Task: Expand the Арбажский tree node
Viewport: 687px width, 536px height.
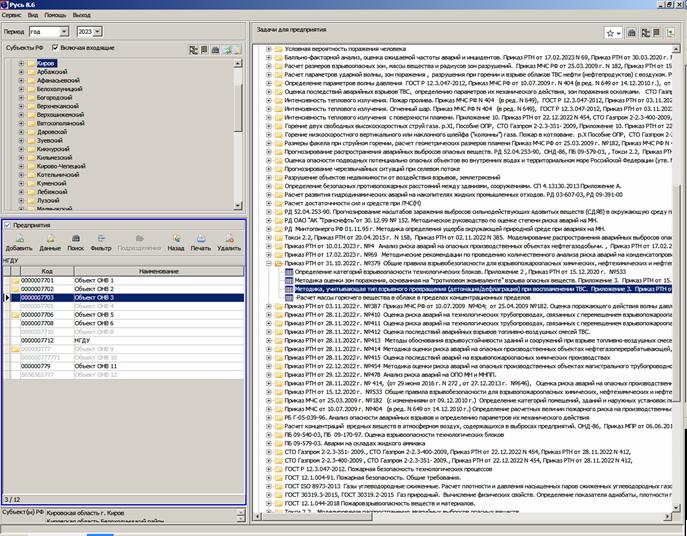Action: click(x=21, y=72)
